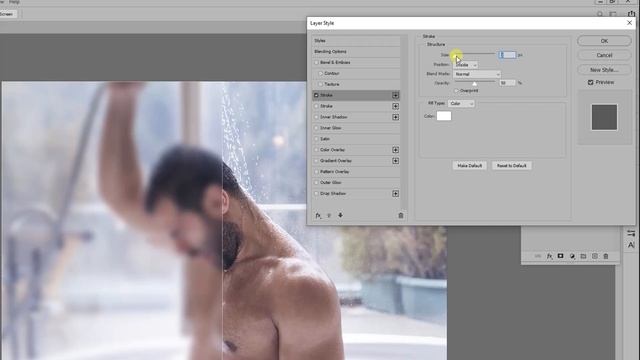
Task: Click the Cancel button
Action: (604, 55)
